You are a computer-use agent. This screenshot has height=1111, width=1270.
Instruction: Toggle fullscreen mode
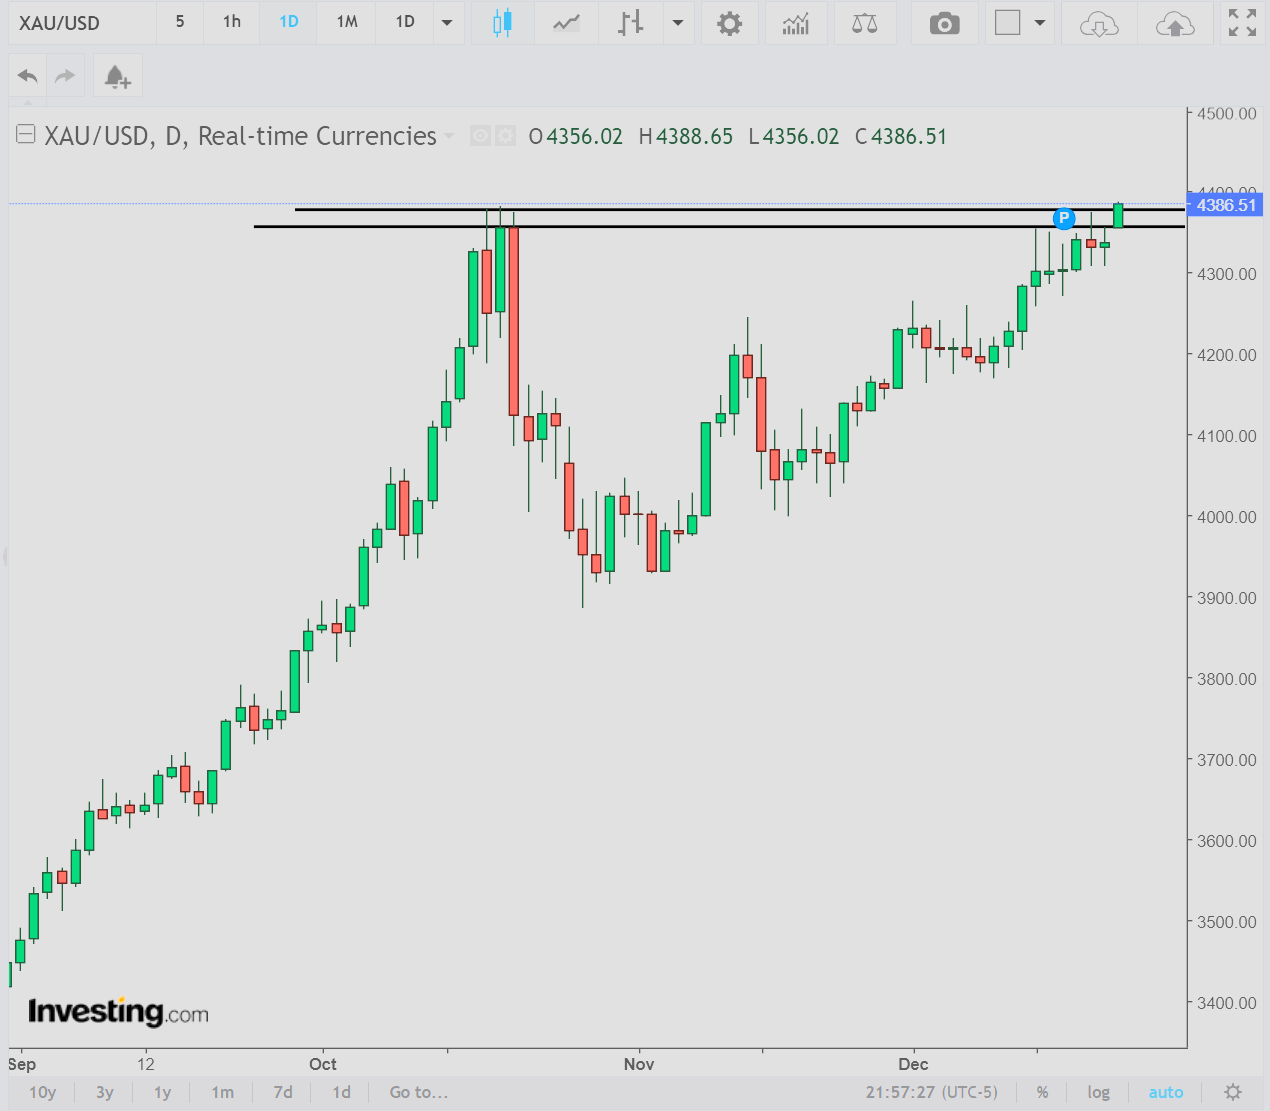[x=1242, y=23]
